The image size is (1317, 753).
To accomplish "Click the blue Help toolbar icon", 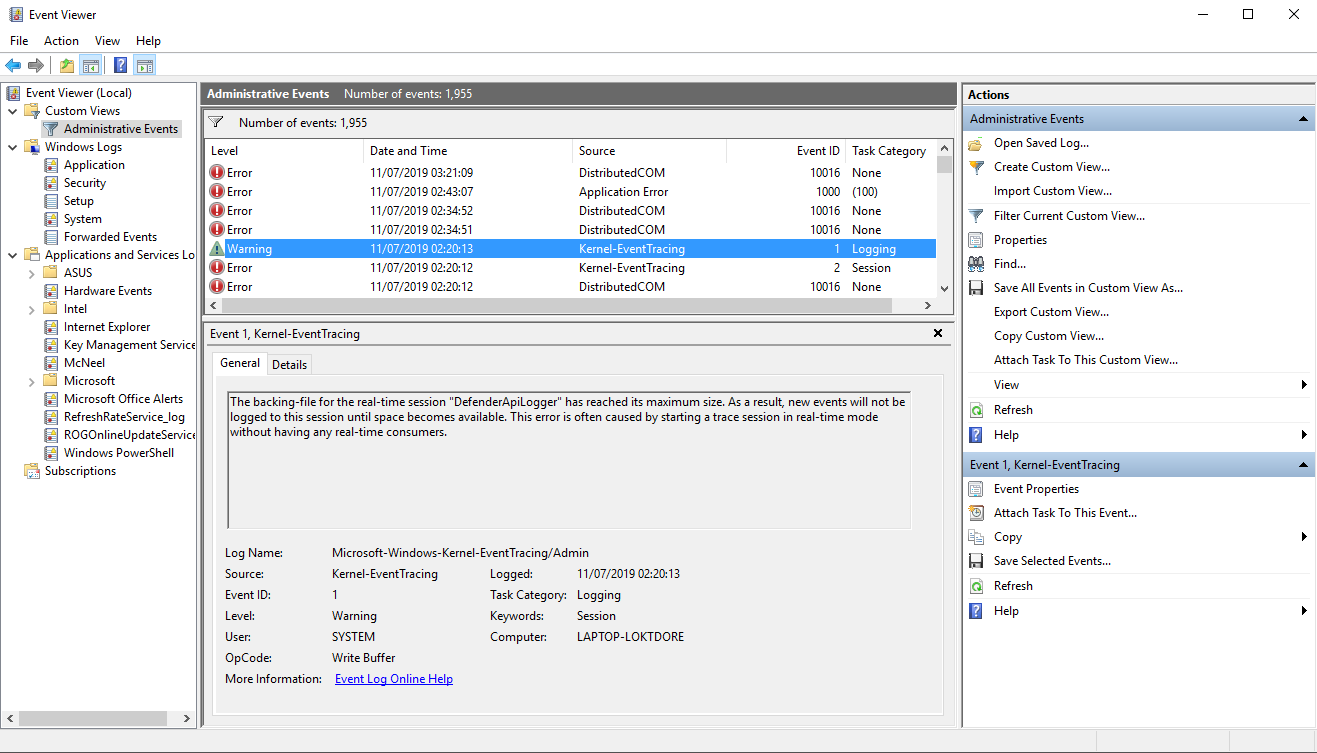I will 120,66.
